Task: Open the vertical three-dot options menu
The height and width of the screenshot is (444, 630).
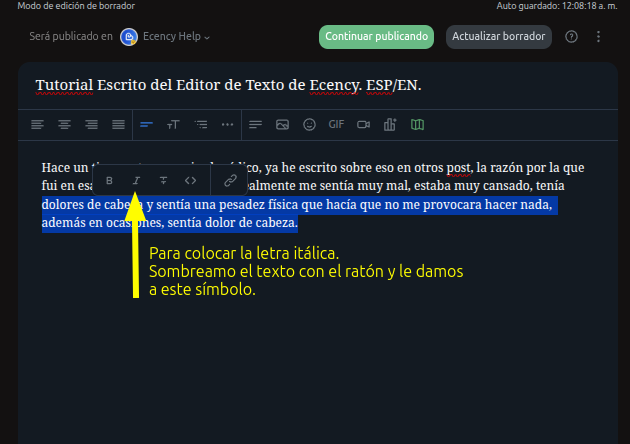Action: tap(598, 37)
